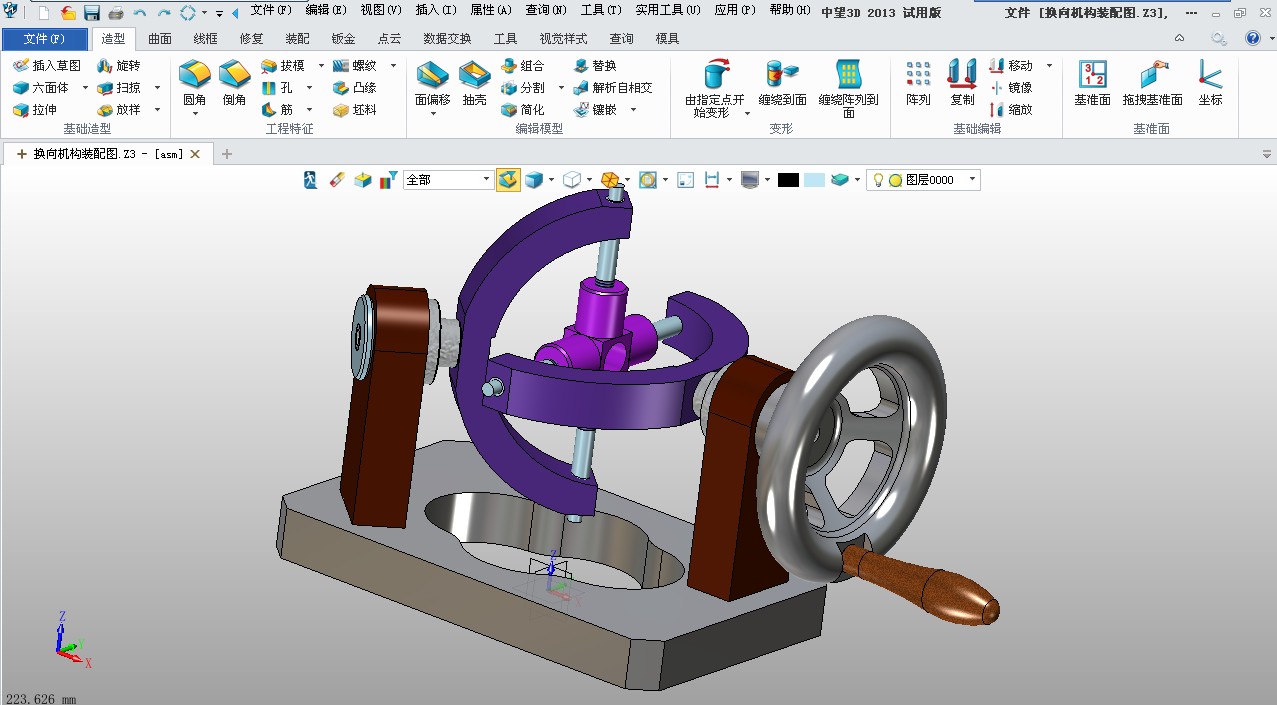Open the 帮助(H) menu
Screen dimensions: 1277x705
point(791,10)
